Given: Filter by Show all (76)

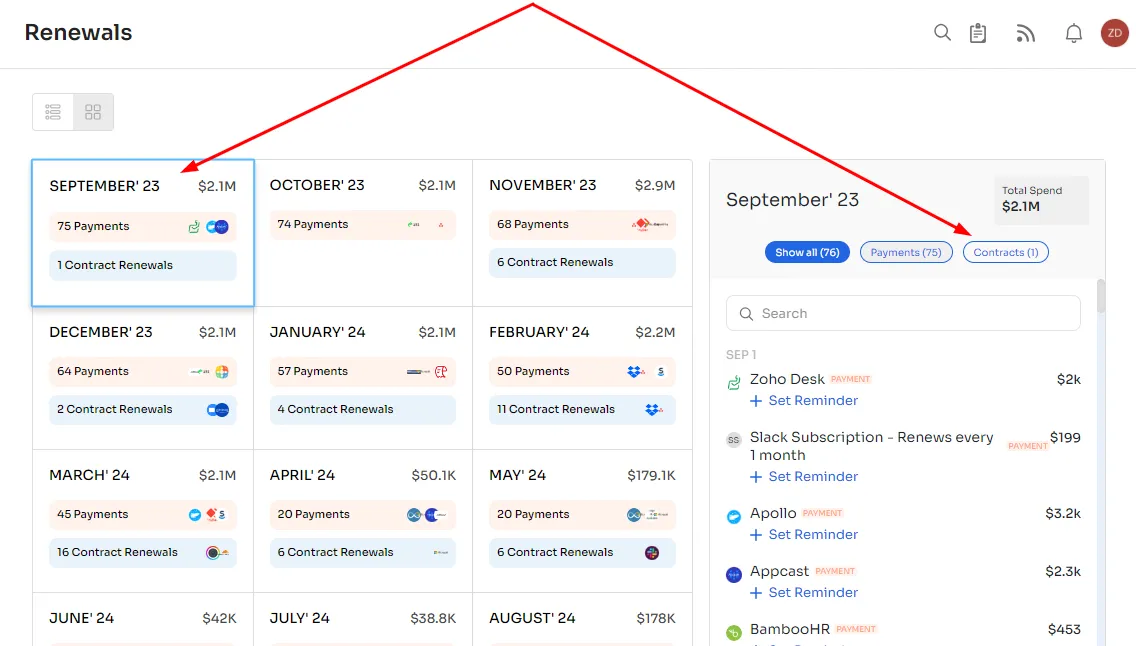Looking at the screenshot, I should (x=807, y=252).
